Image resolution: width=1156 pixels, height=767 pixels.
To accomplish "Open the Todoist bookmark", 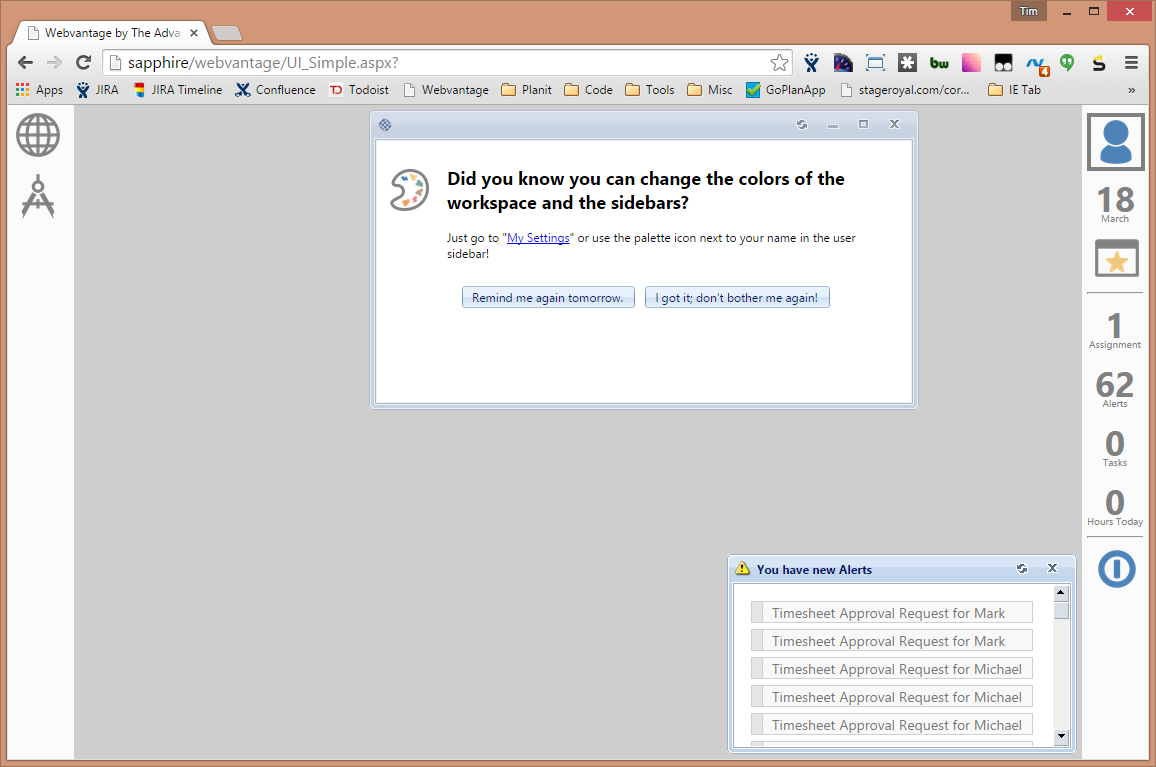I will coord(359,89).
